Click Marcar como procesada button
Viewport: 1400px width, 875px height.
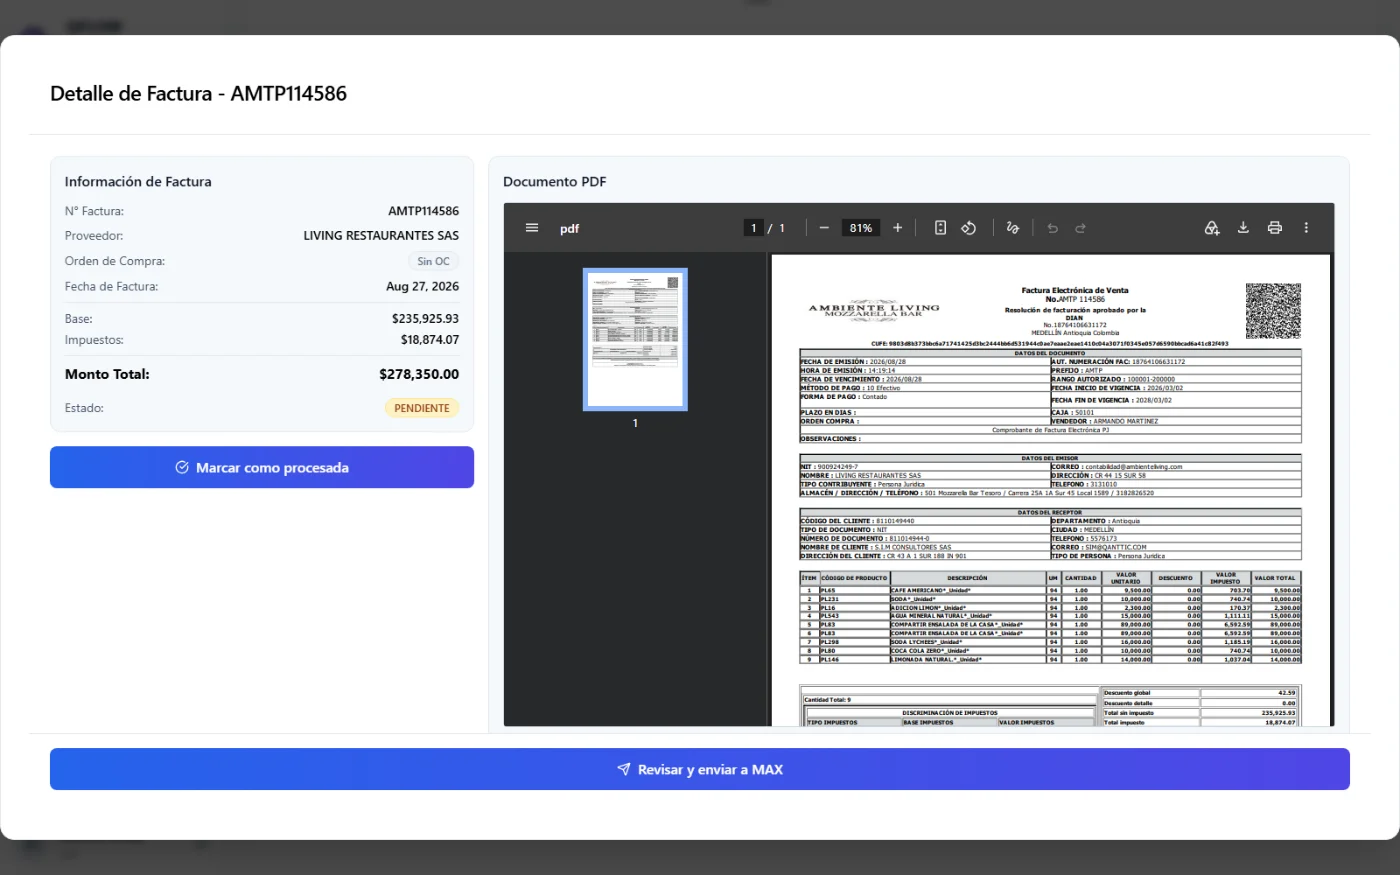[x=262, y=467]
